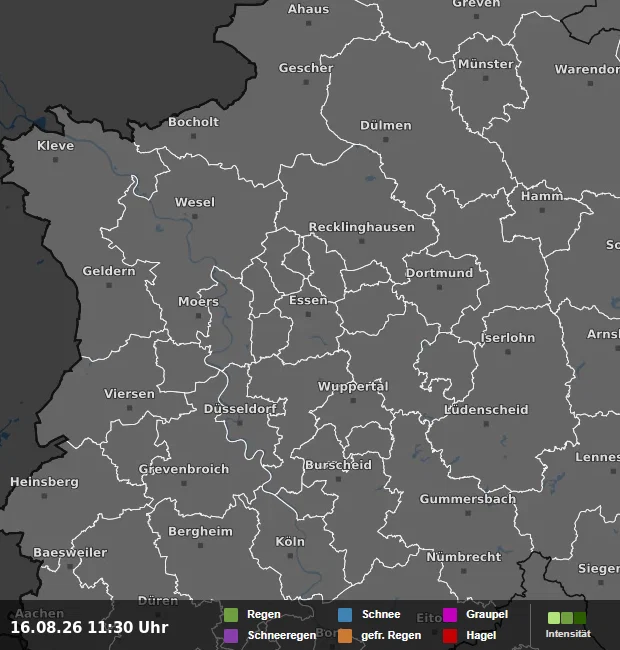The width and height of the screenshot is (620, 650).
Task: Click the Geldern city label
Action: tap(109, 271)
